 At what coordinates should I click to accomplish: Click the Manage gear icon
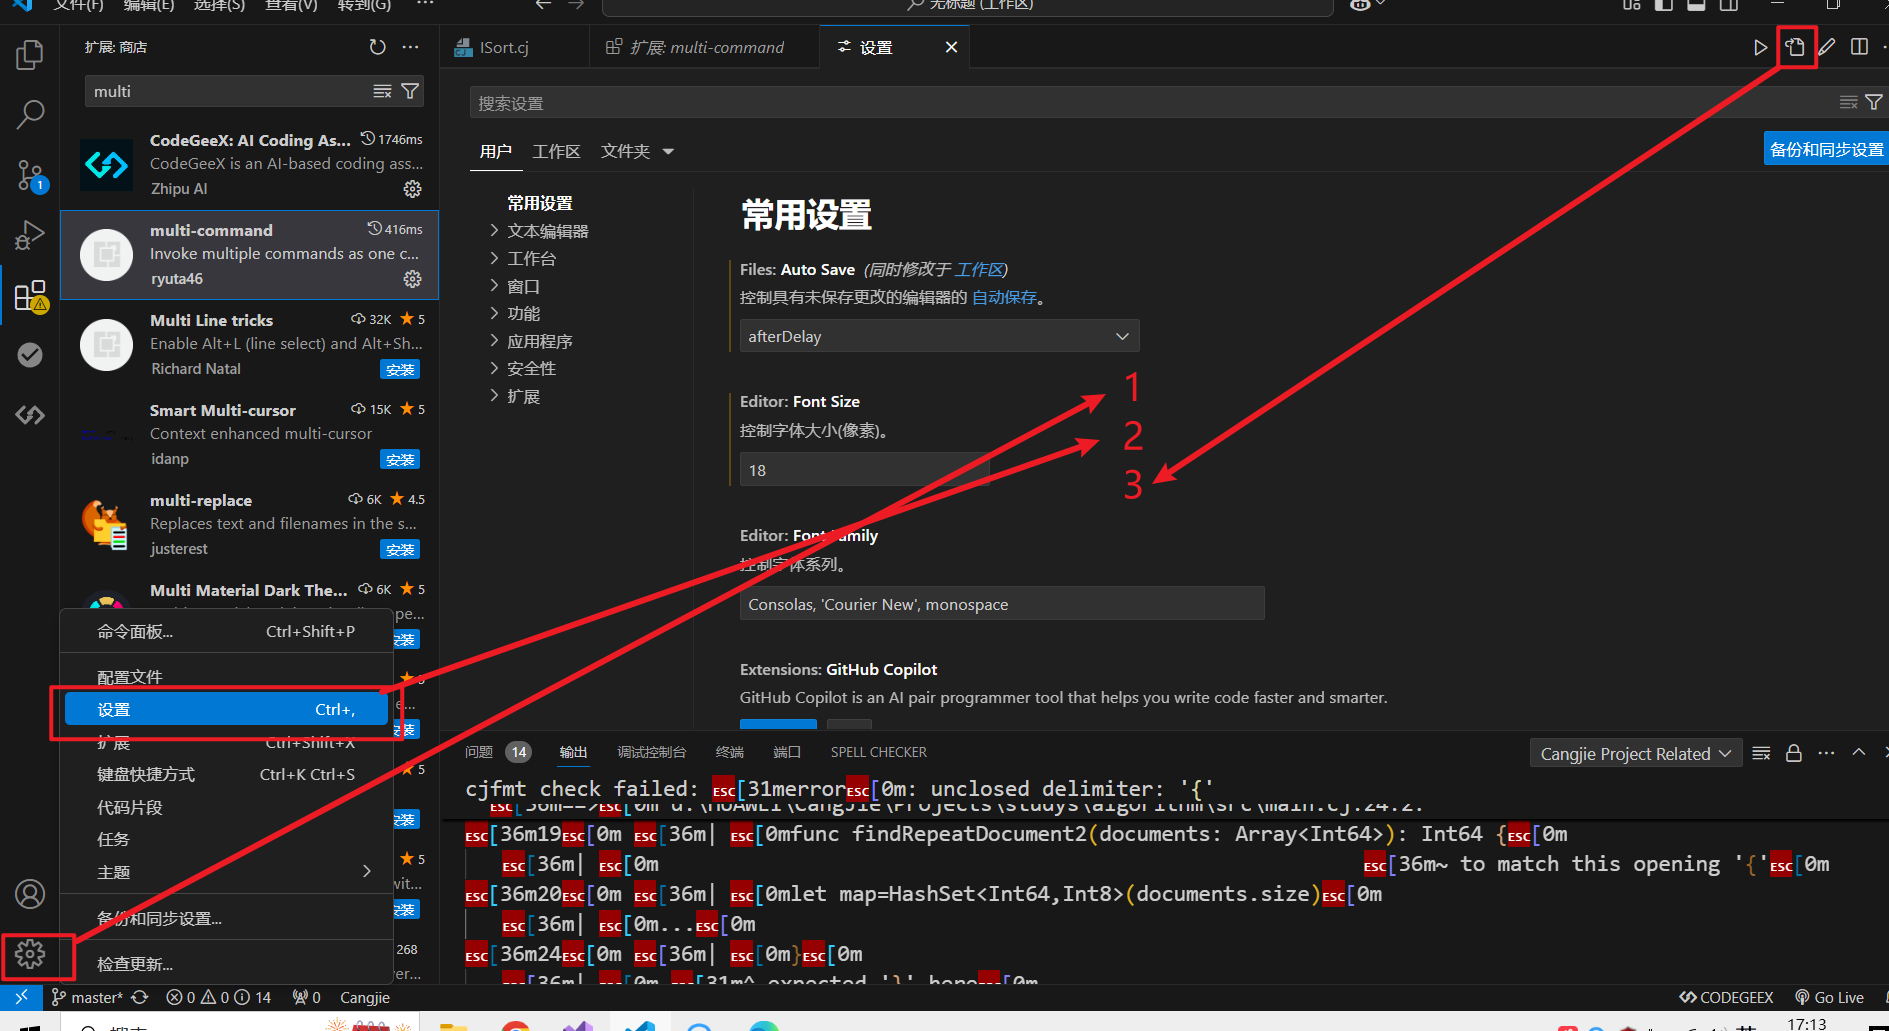coord(30,954)
